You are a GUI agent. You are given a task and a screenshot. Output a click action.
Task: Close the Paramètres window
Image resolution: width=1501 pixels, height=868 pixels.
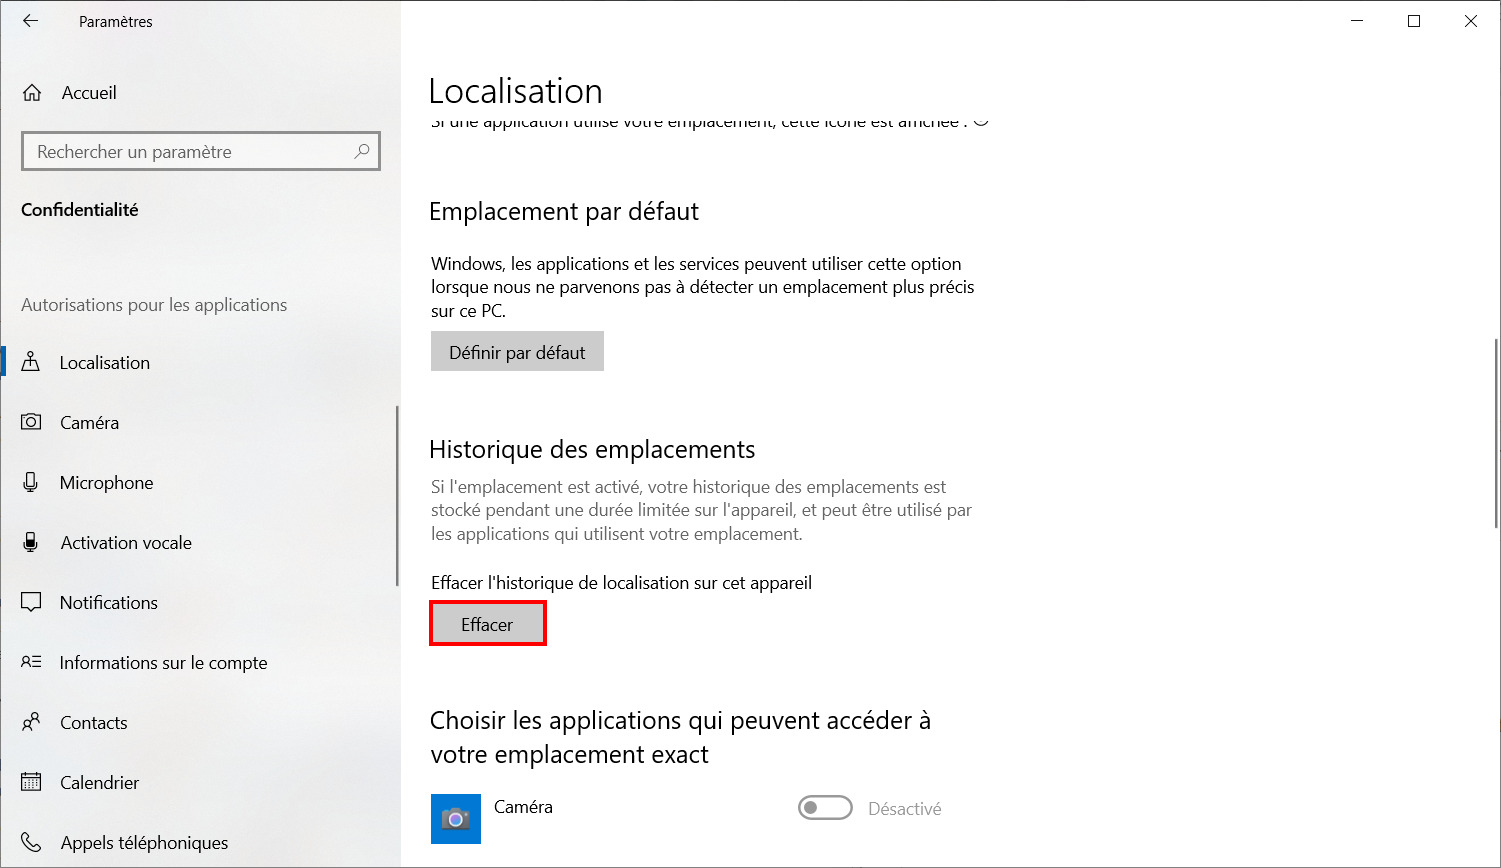click(1471, 21)
